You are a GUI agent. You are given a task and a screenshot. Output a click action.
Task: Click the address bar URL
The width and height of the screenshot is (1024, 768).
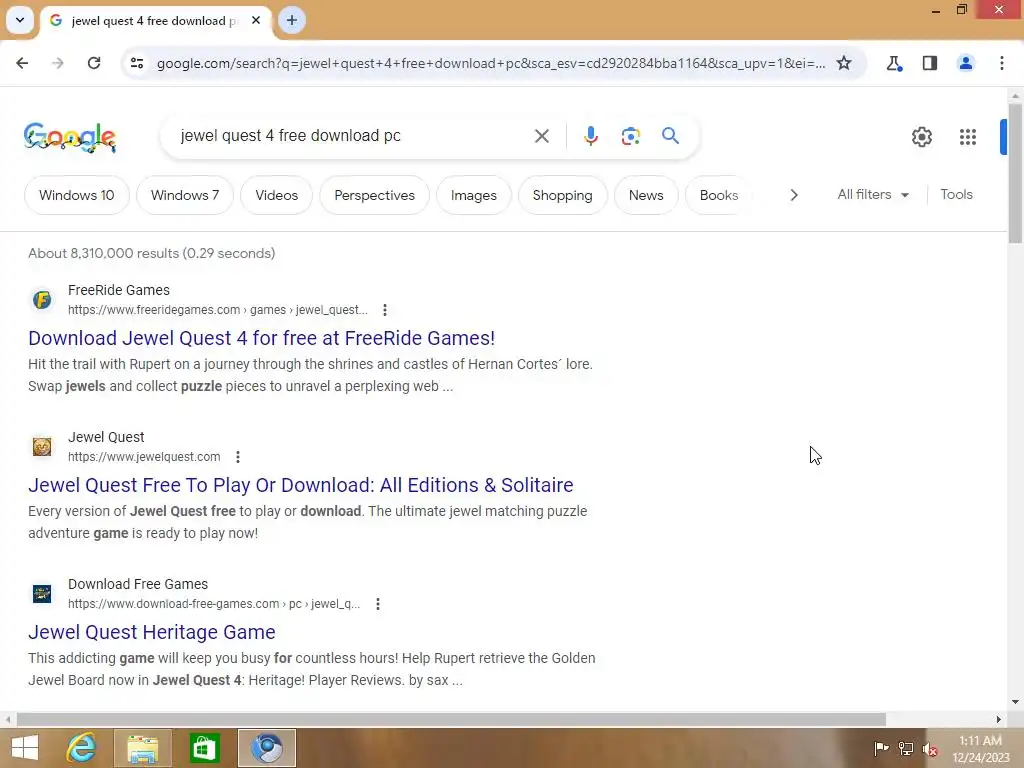pos(490,63)
